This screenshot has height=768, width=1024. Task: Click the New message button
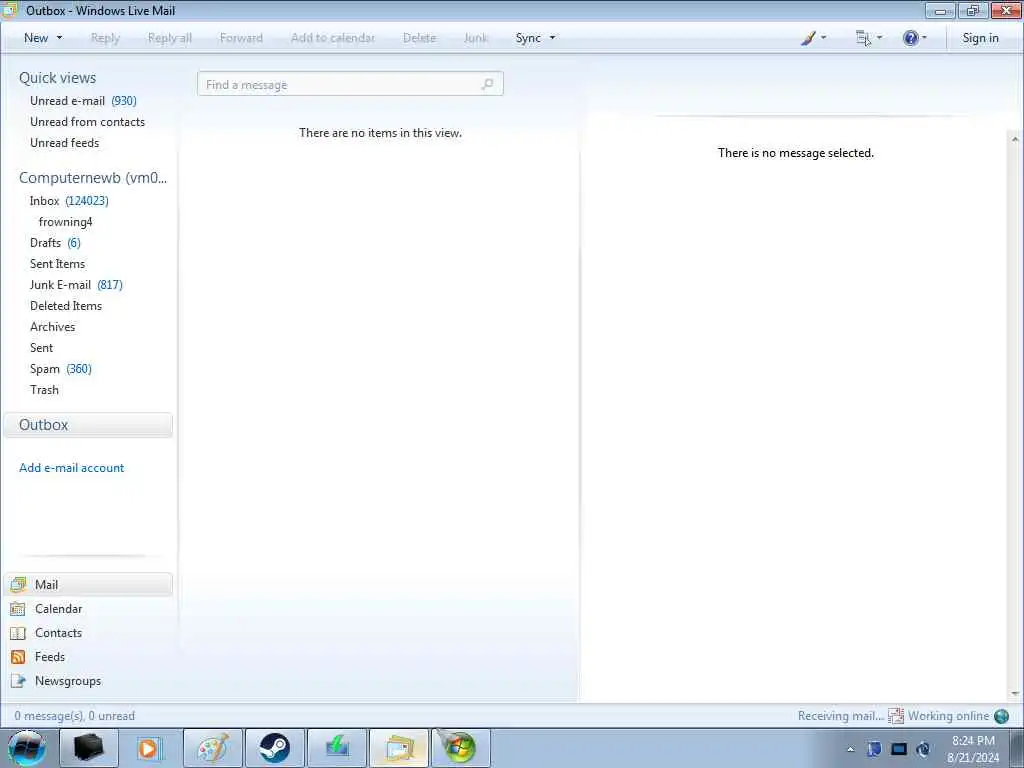click(x=36, y=38)
